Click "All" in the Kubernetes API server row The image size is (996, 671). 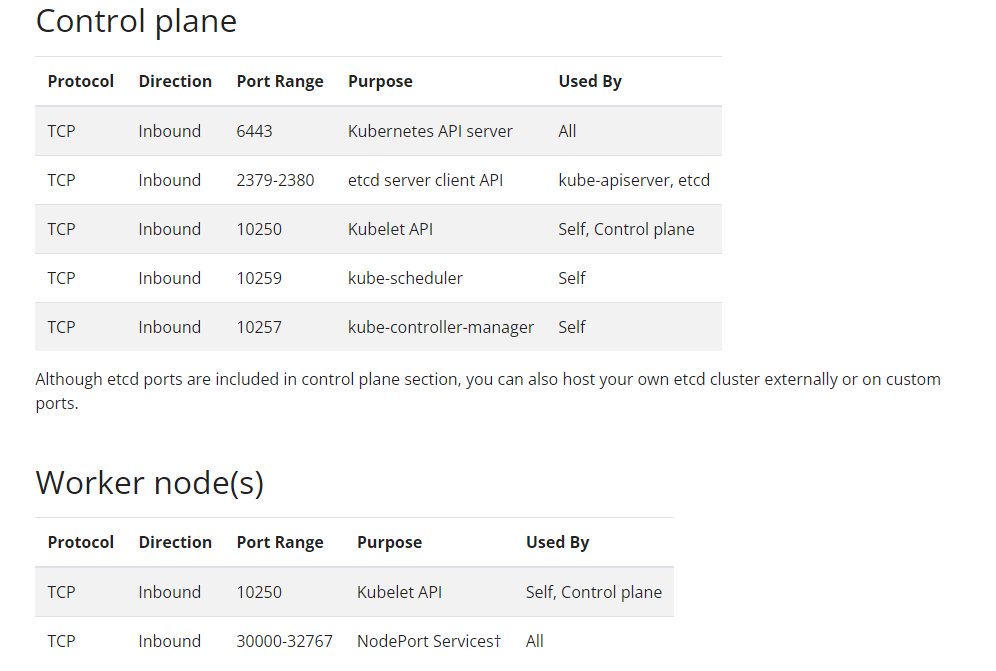pyautogui.click(x=567, y=131)
